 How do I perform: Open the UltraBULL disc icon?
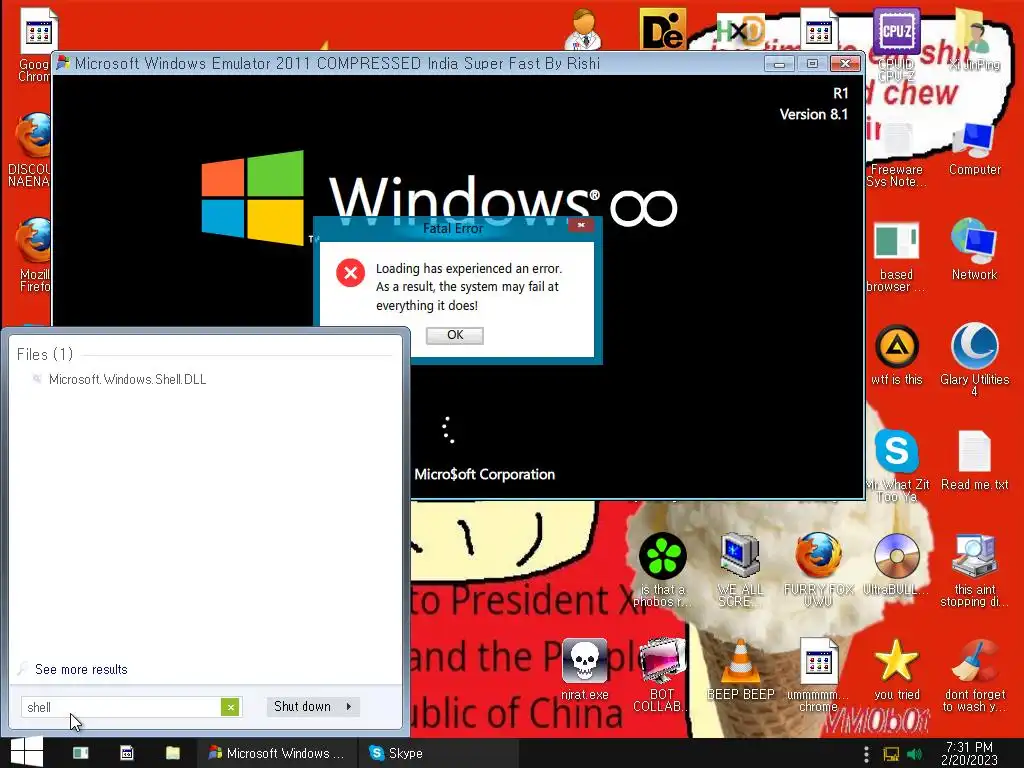(x=897, y=565)
